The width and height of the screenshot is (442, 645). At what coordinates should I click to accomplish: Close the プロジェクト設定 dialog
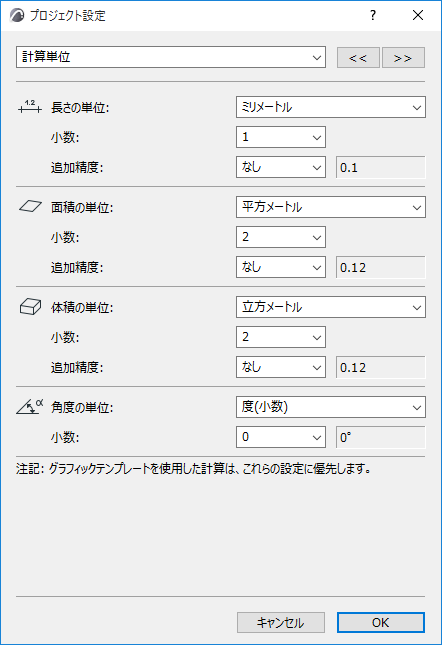pyautogui.click(x=418, y=15)
